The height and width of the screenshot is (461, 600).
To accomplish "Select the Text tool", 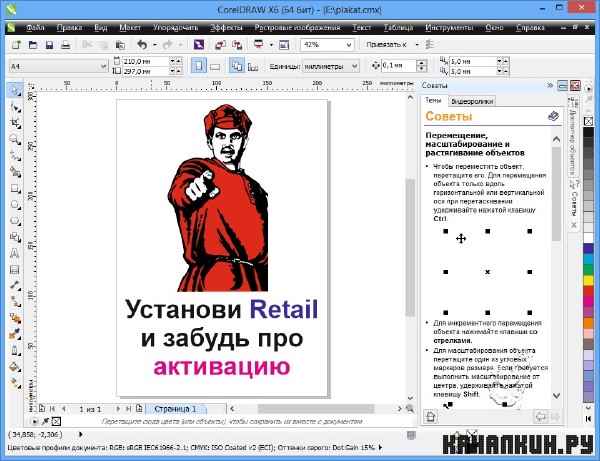I will [x=15, y=253].
